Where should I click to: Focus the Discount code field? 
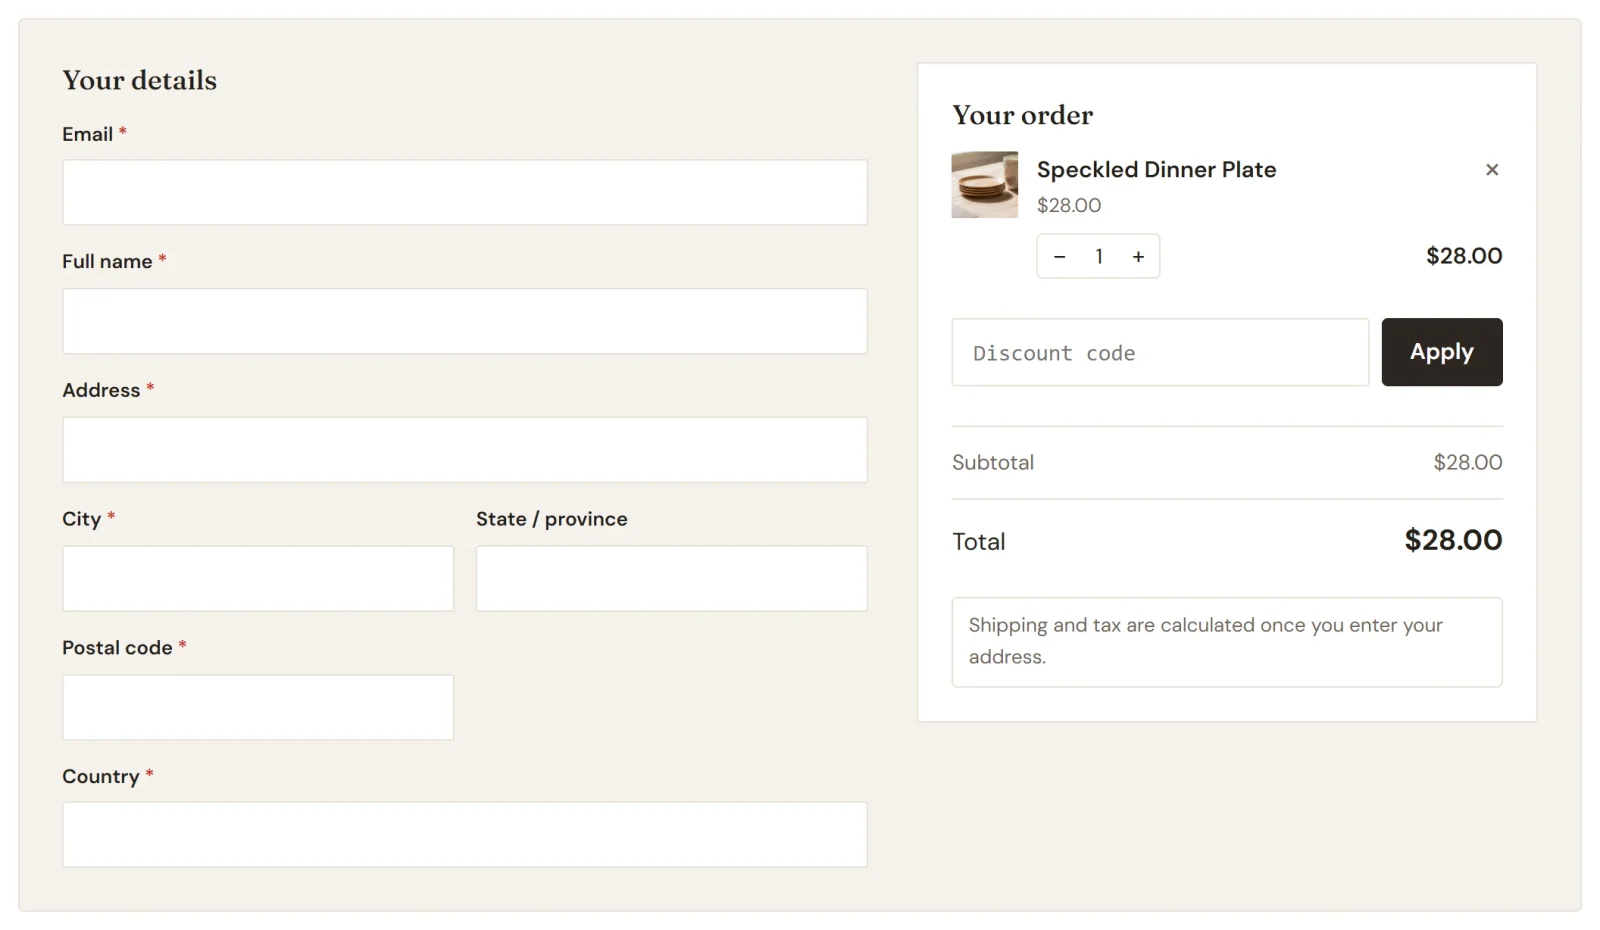click(x=1160, y=352)
